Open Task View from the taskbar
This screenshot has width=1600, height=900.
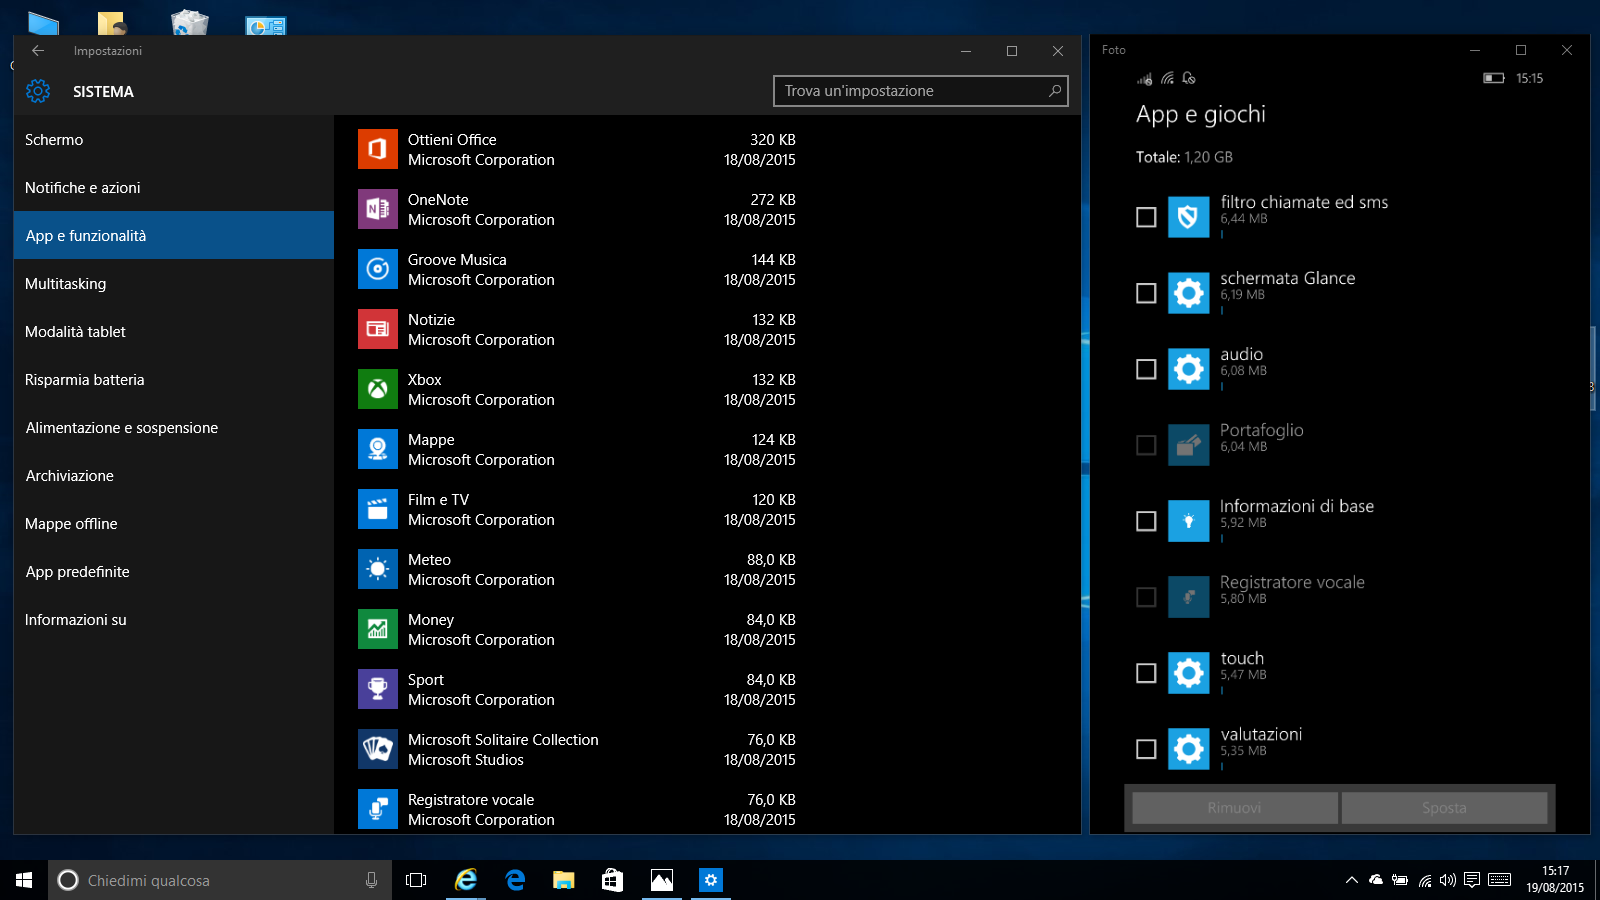(x=416, y=880)
